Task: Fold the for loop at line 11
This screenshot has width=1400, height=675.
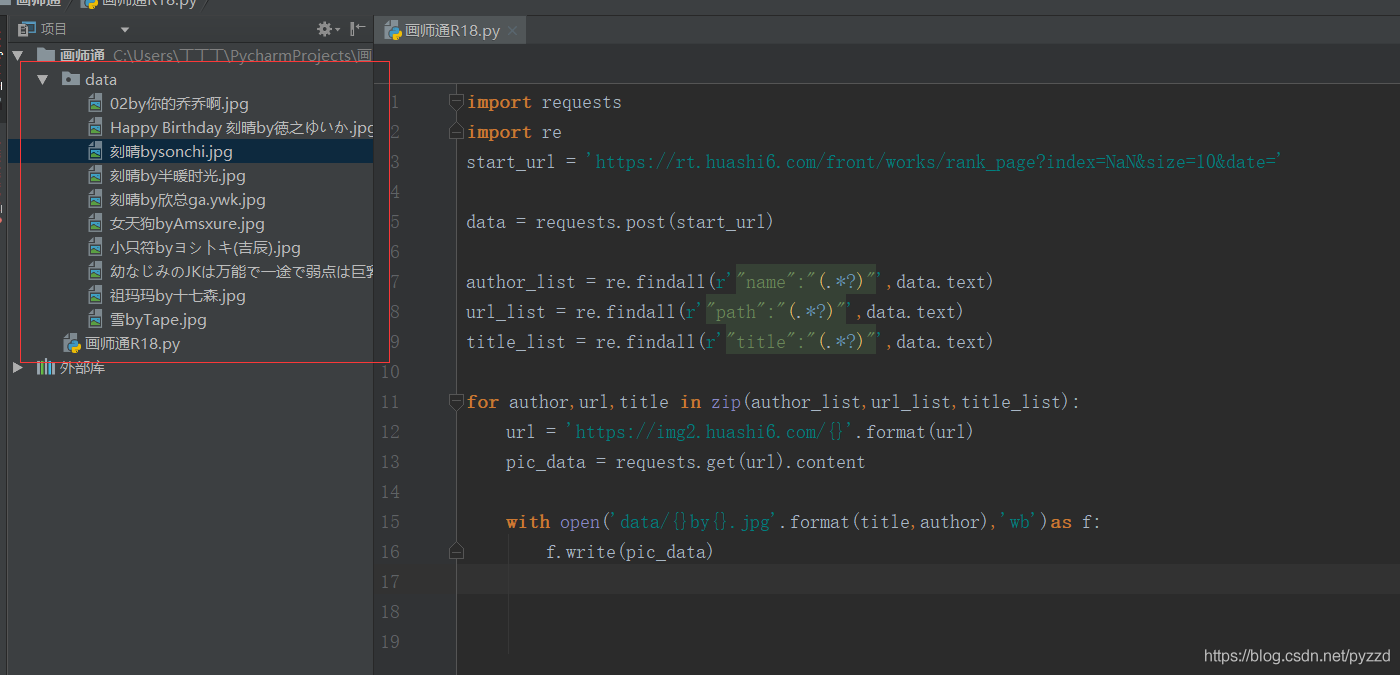Action: [457, 402]
